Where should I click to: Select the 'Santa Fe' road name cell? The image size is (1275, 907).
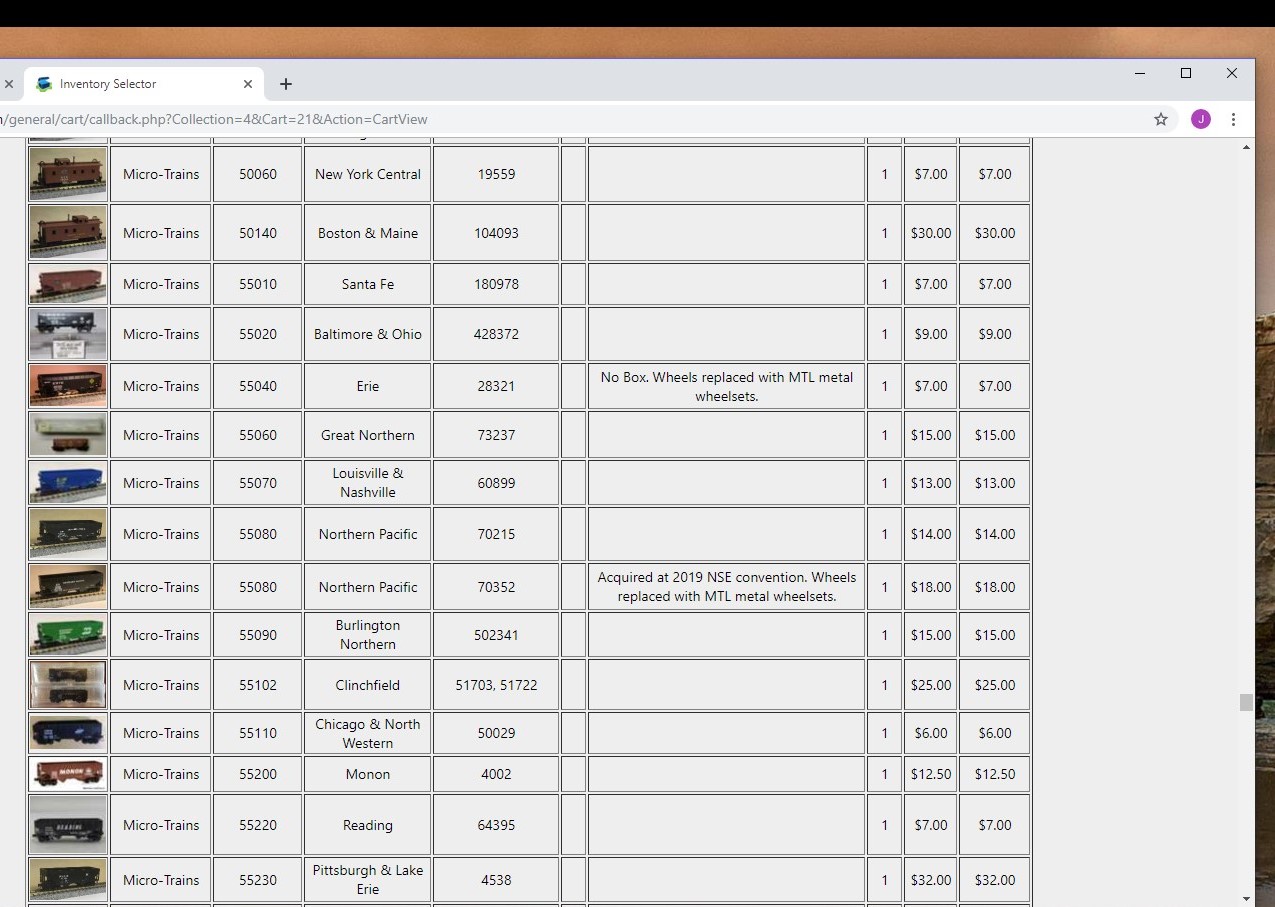point(368,284)
